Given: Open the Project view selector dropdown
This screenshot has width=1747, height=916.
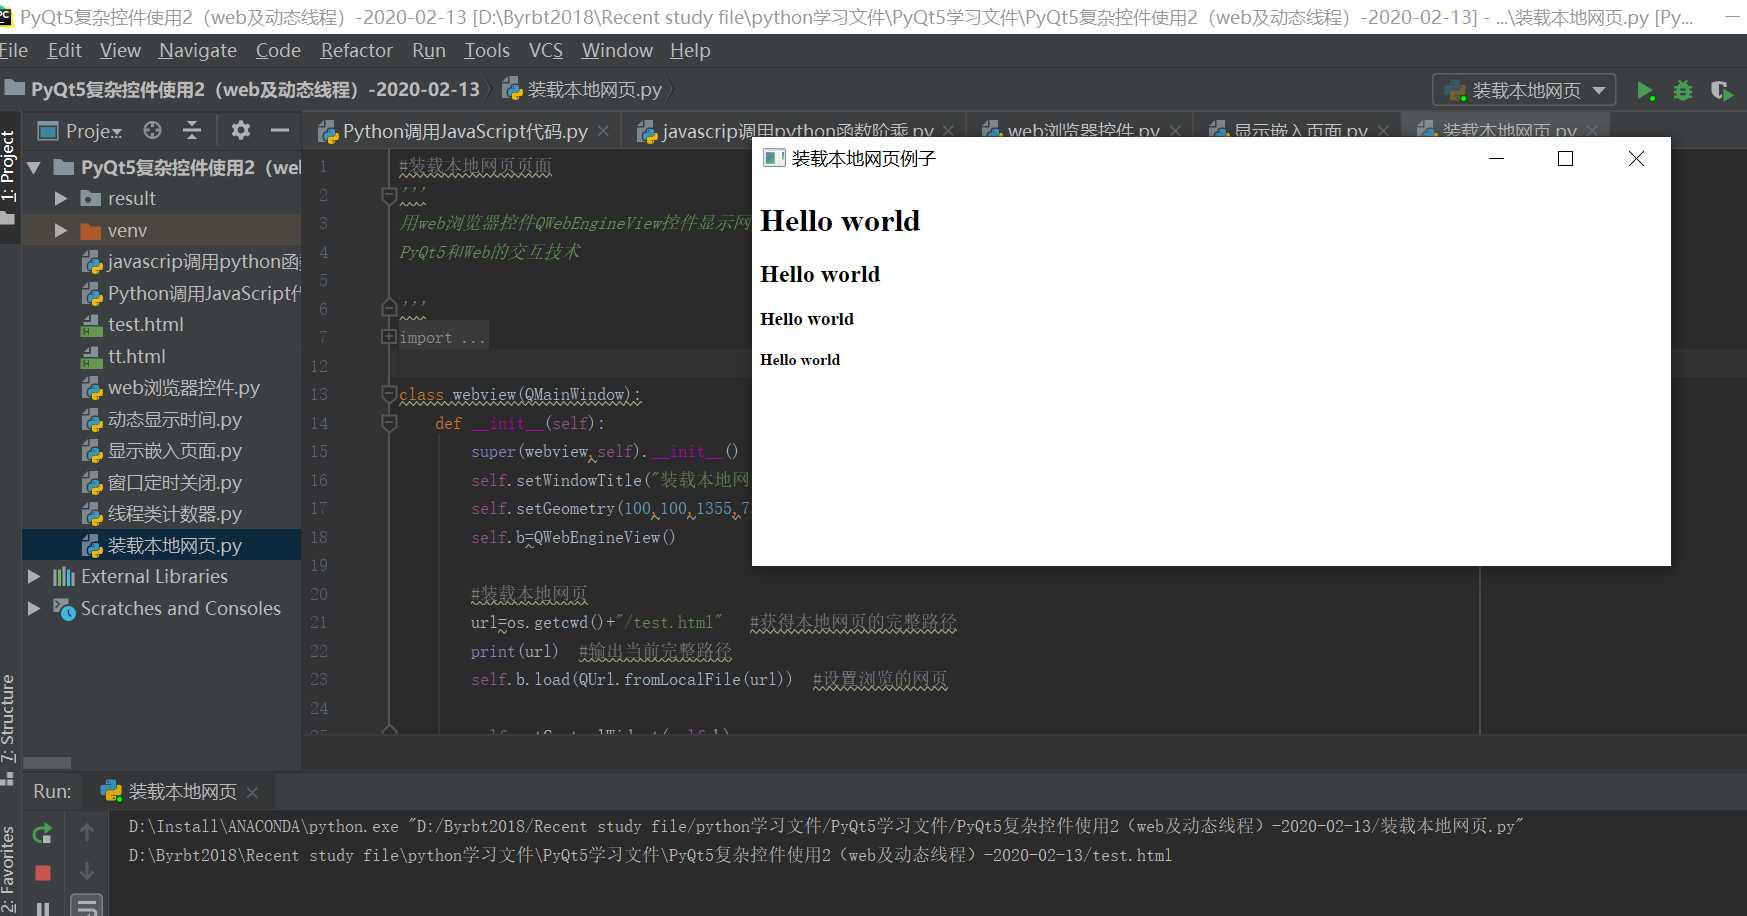Looking at the screenshot, I should click(80, 131).
